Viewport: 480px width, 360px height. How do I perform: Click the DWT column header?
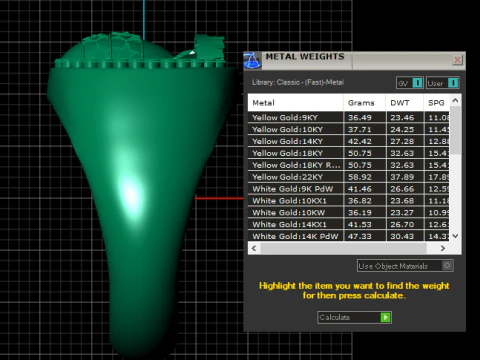click(405, 103)
